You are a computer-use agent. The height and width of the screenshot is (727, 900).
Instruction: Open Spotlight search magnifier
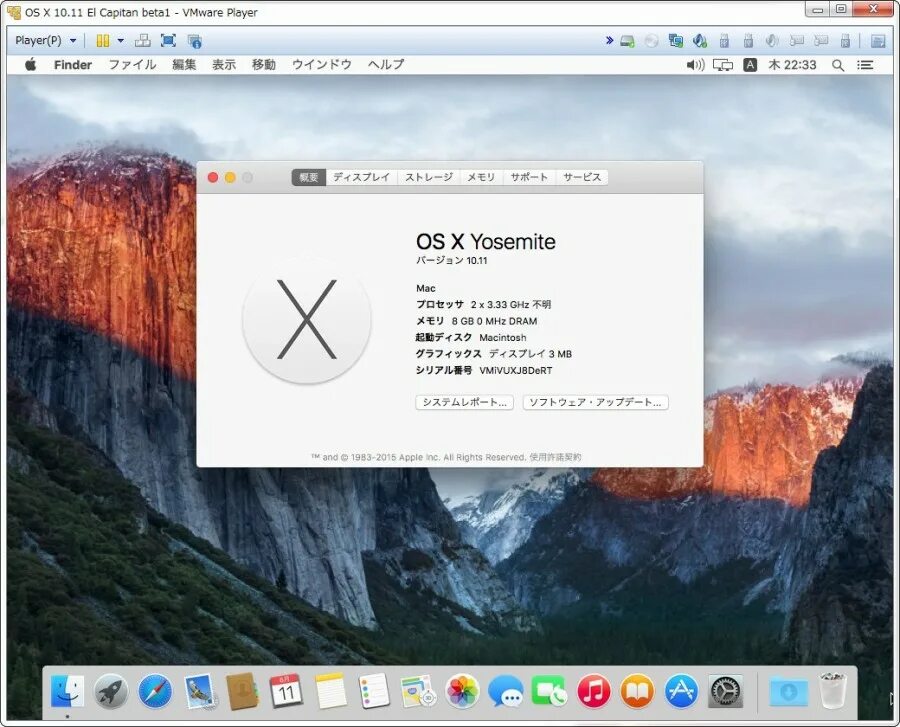[x=838, y=65]
